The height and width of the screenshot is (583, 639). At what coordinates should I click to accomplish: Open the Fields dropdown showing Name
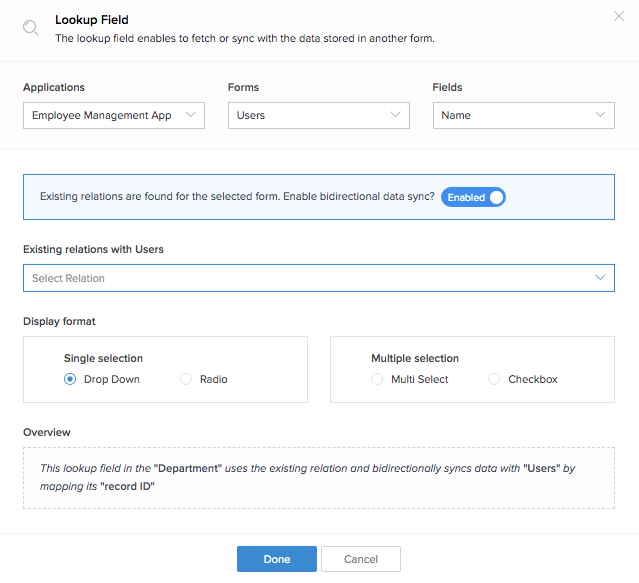[523, 115]
